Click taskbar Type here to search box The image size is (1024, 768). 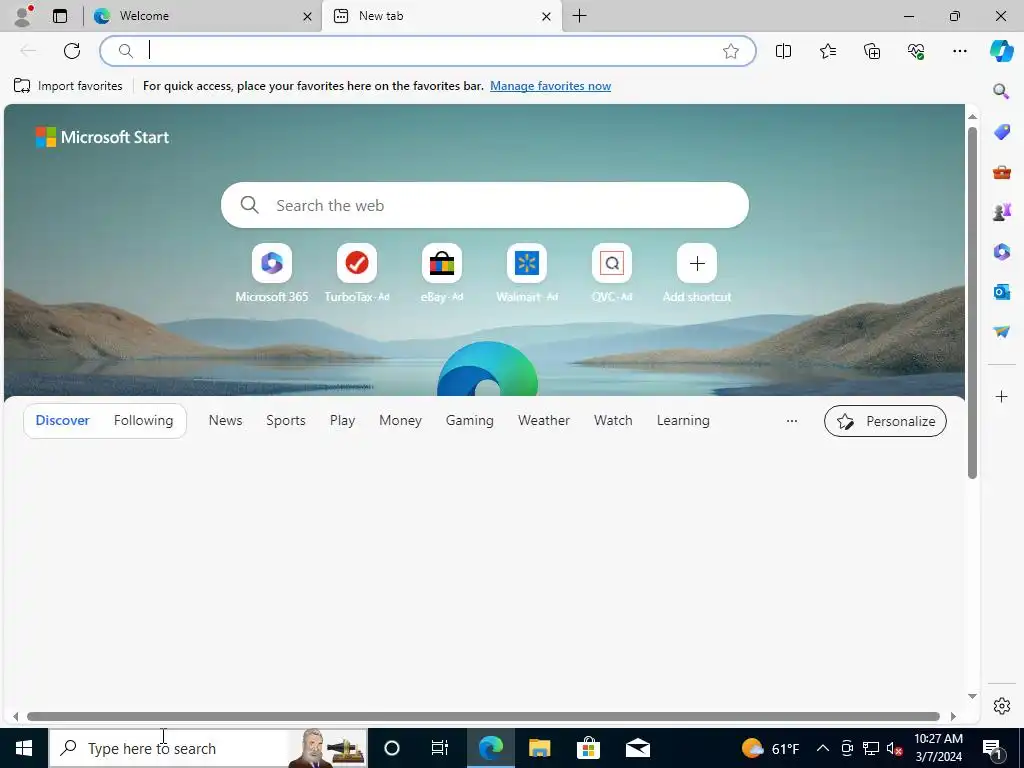click(x=208, y=748)
